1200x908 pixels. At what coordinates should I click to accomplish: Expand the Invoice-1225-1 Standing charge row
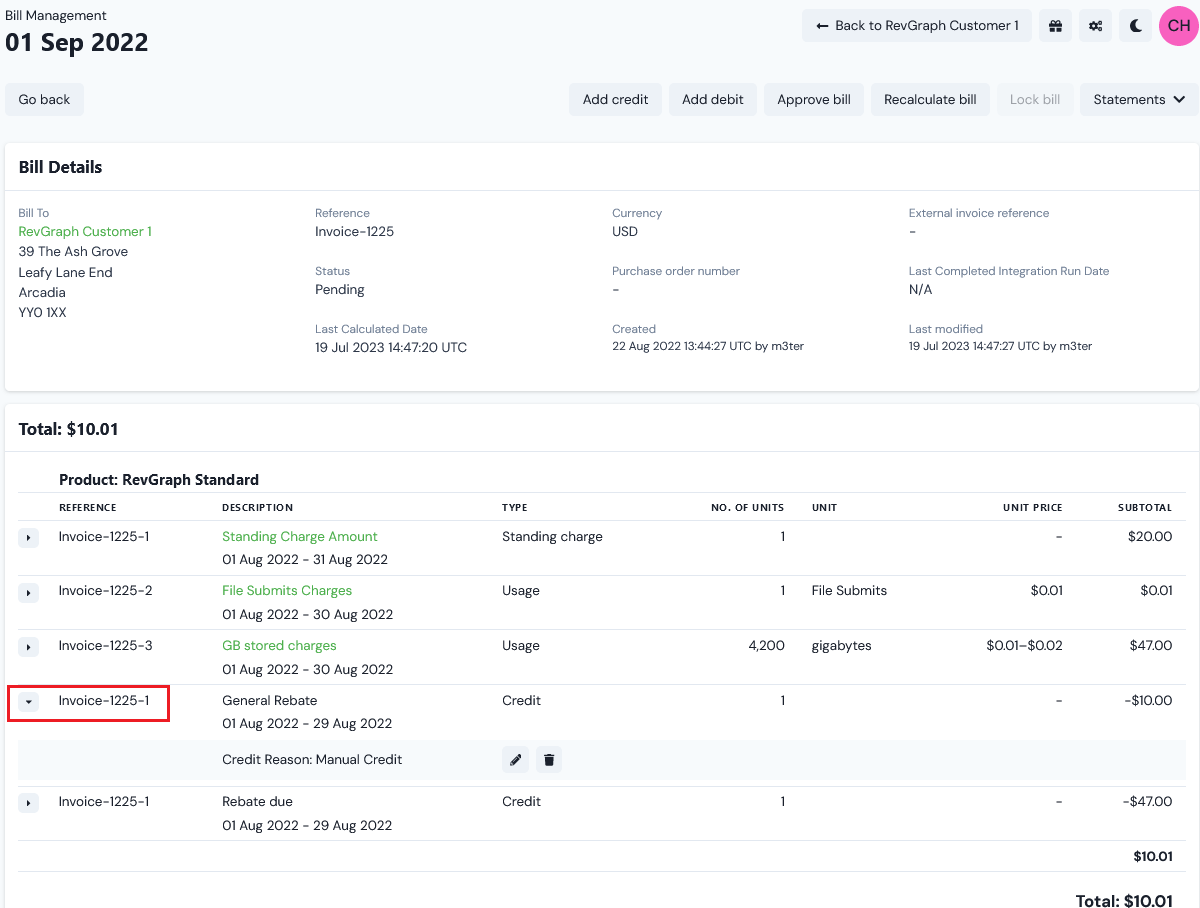tap(28, 538)
